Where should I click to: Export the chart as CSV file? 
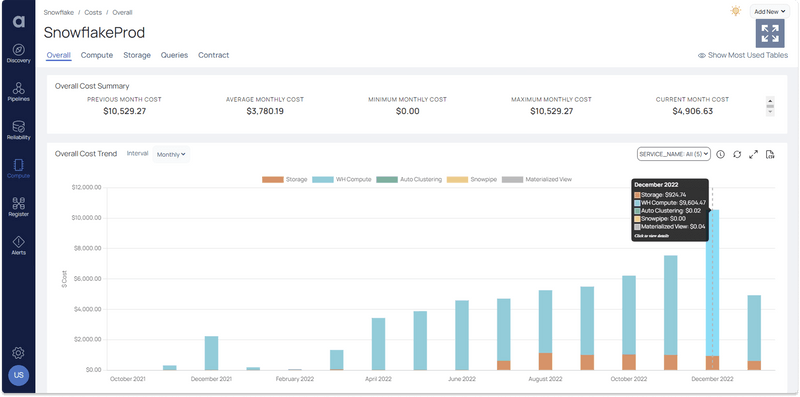pos(770,154)
